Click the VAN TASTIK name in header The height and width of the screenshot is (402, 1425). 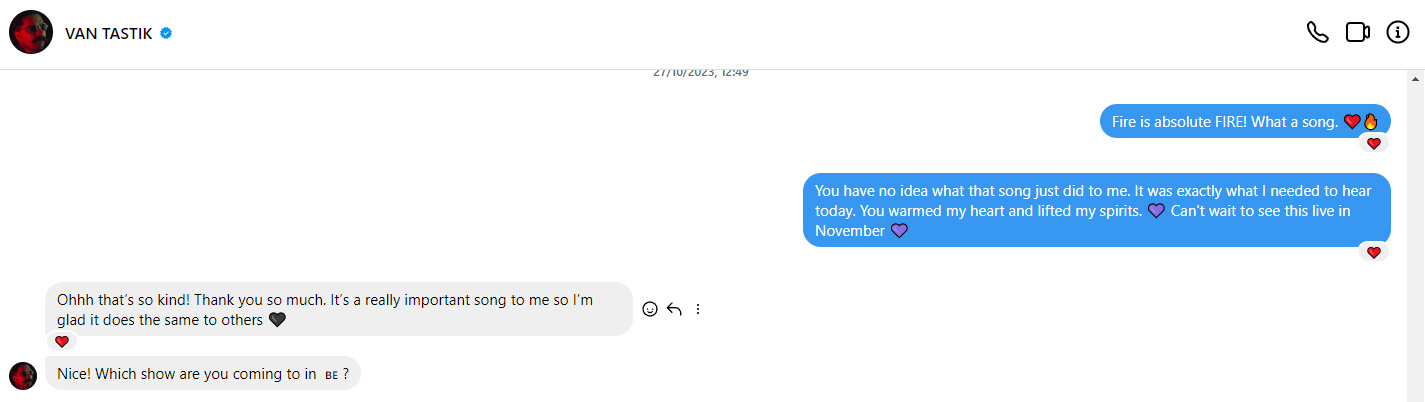pyautogui.click(x=108, y=33)
